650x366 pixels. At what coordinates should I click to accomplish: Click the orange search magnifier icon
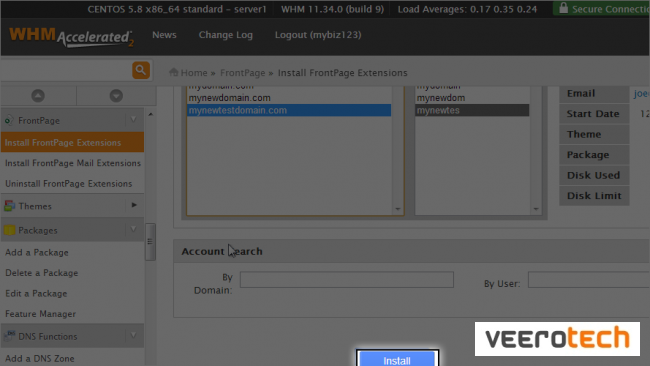[141, 70]
